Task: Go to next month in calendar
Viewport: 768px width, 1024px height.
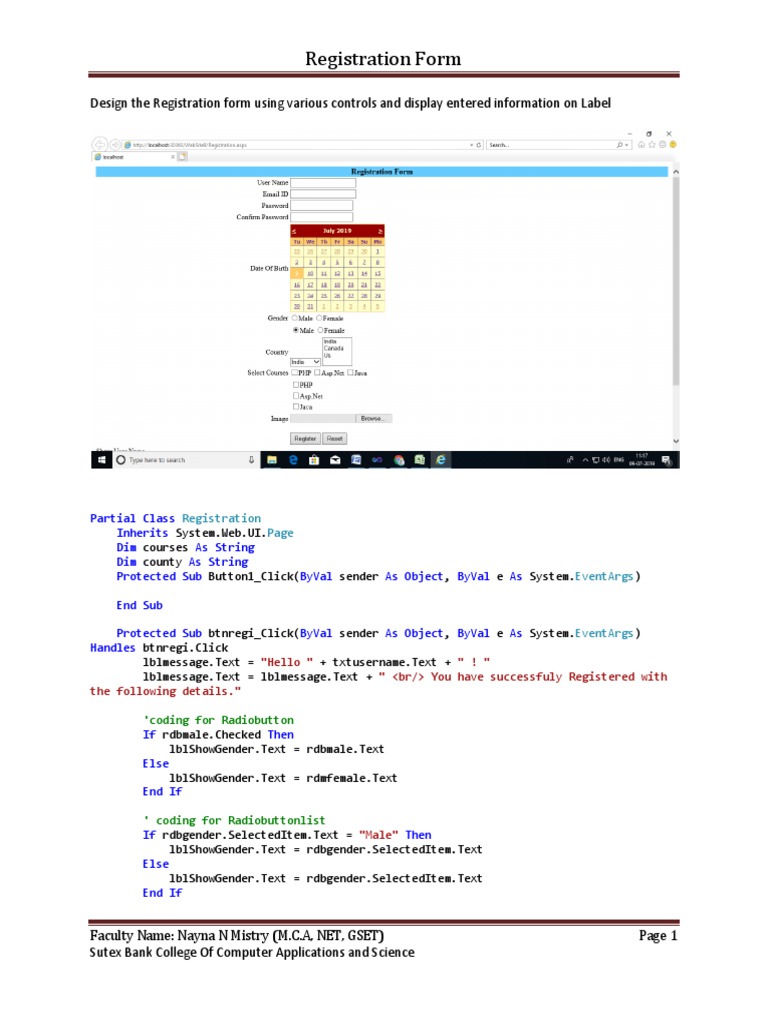Action: (380, 231)
